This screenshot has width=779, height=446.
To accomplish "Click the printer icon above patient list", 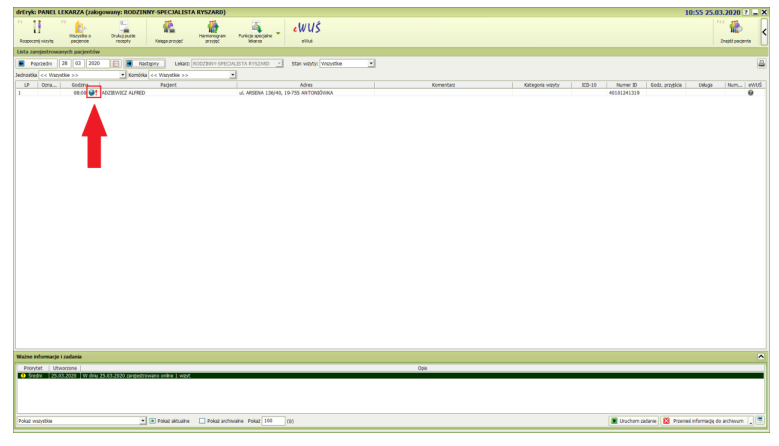I will click(x=761, y=63).
